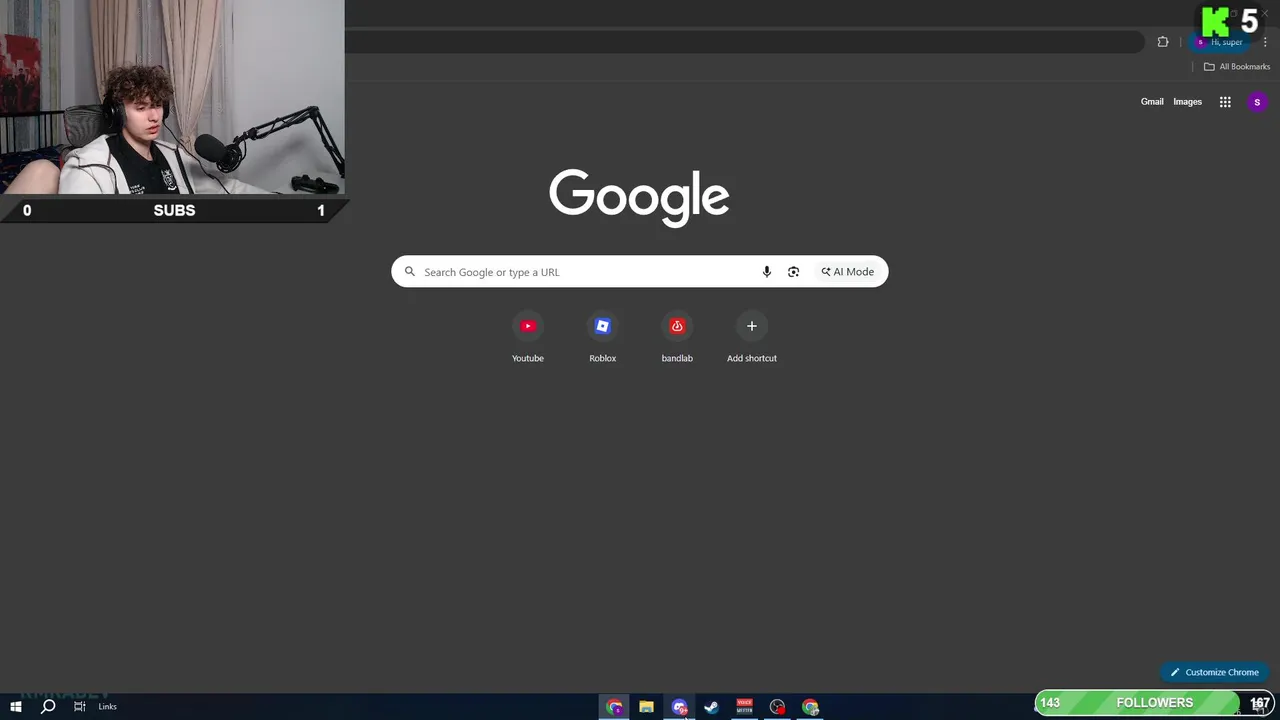
Task: Open the Google apps grid
Action: pyautogui.click(x=1225, y=102)
